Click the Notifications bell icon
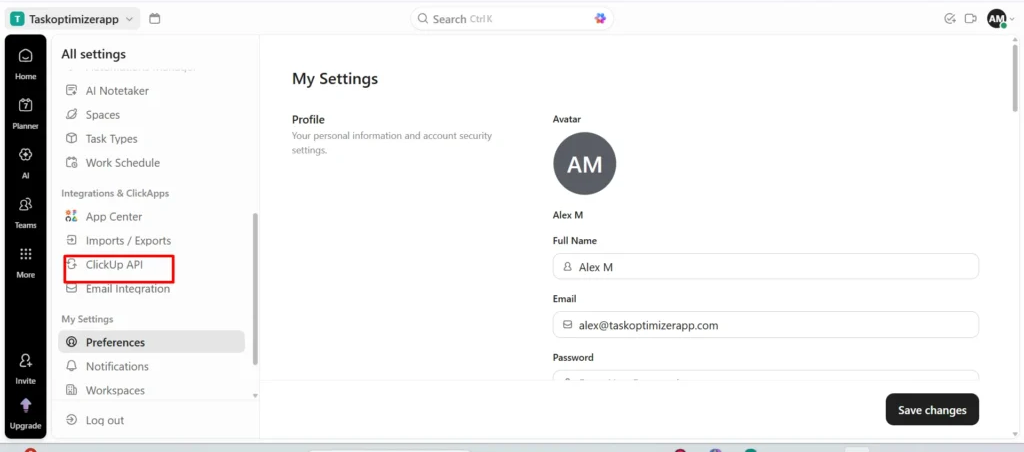This screenshot has width=1024, height=452. pyautogui.click(x=72, y=366)
